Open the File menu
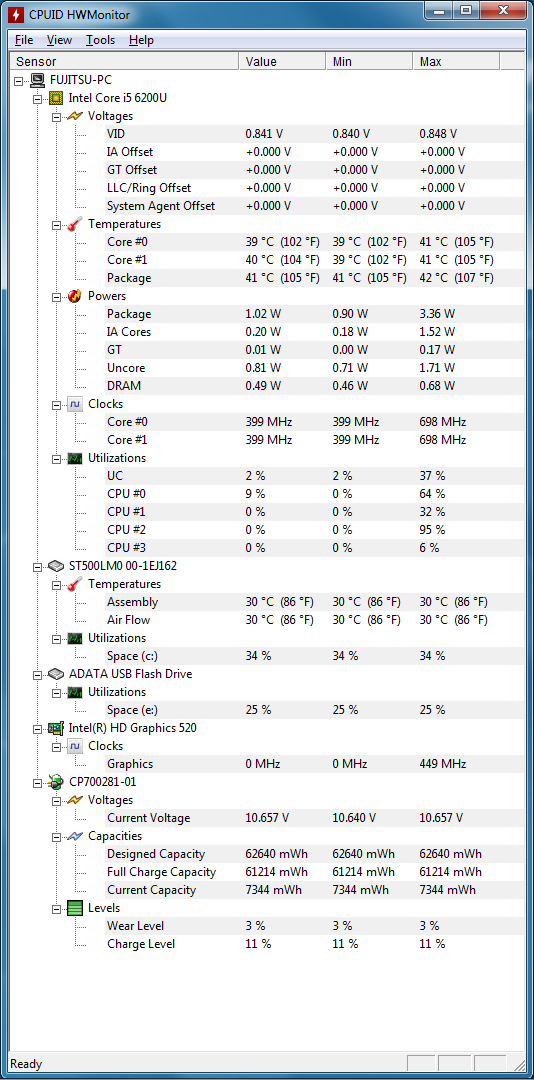Viewport: 534px width, 1080px height. 23,40
